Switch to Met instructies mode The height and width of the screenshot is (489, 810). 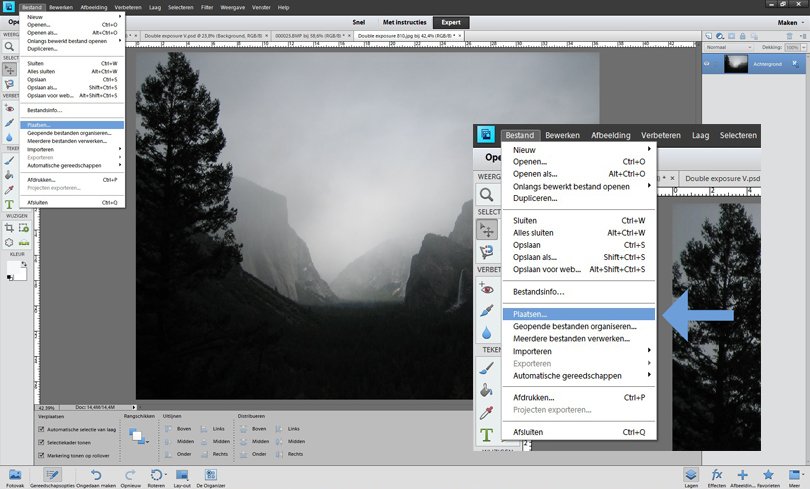pyautogui.click(x=404, y=22)
